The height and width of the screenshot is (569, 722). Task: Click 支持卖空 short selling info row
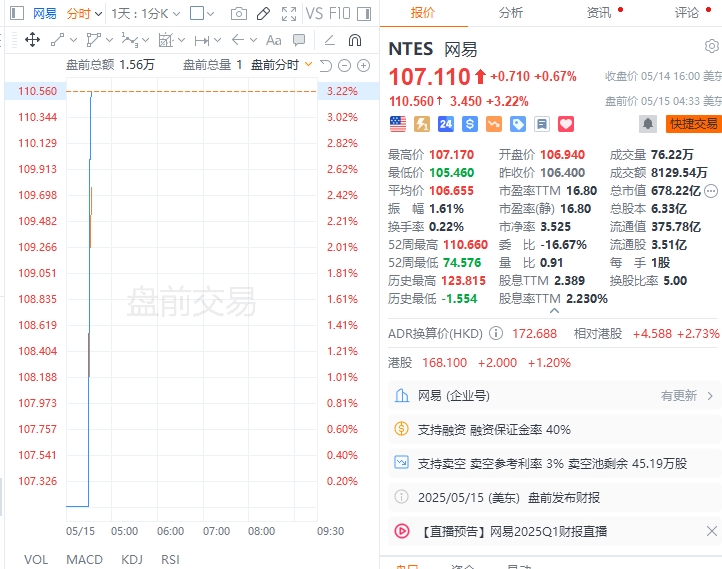pyautogui.click(x=554, y=463)
